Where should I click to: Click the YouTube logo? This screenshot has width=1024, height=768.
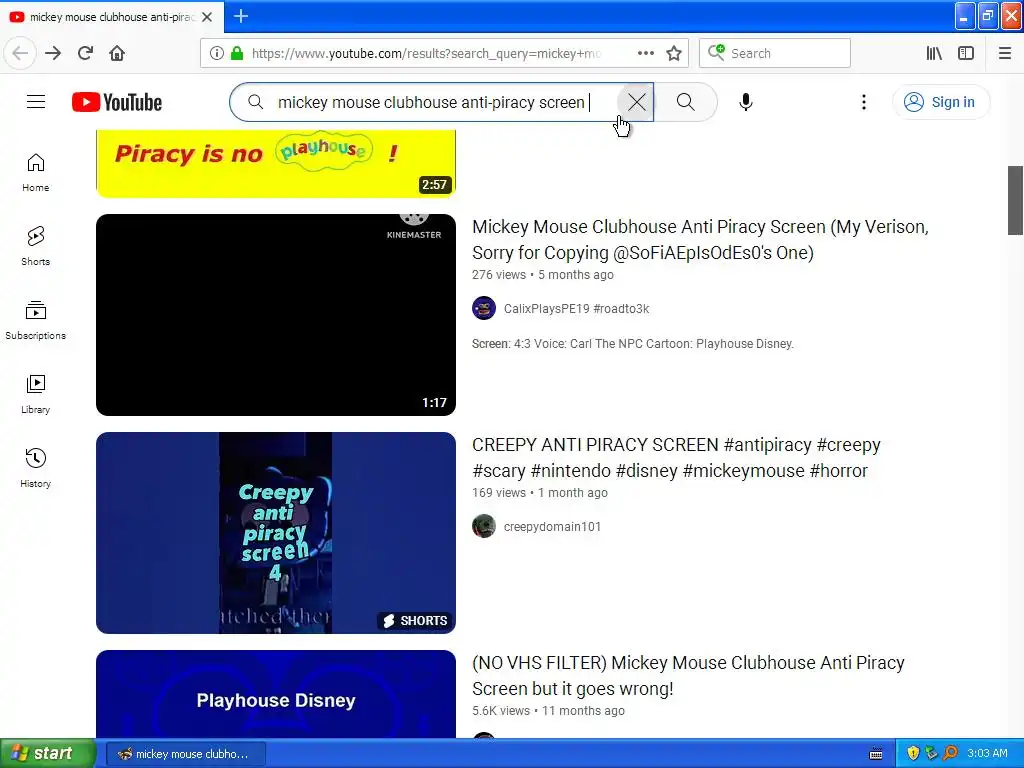pyautogui.click(x=117, y=103)
